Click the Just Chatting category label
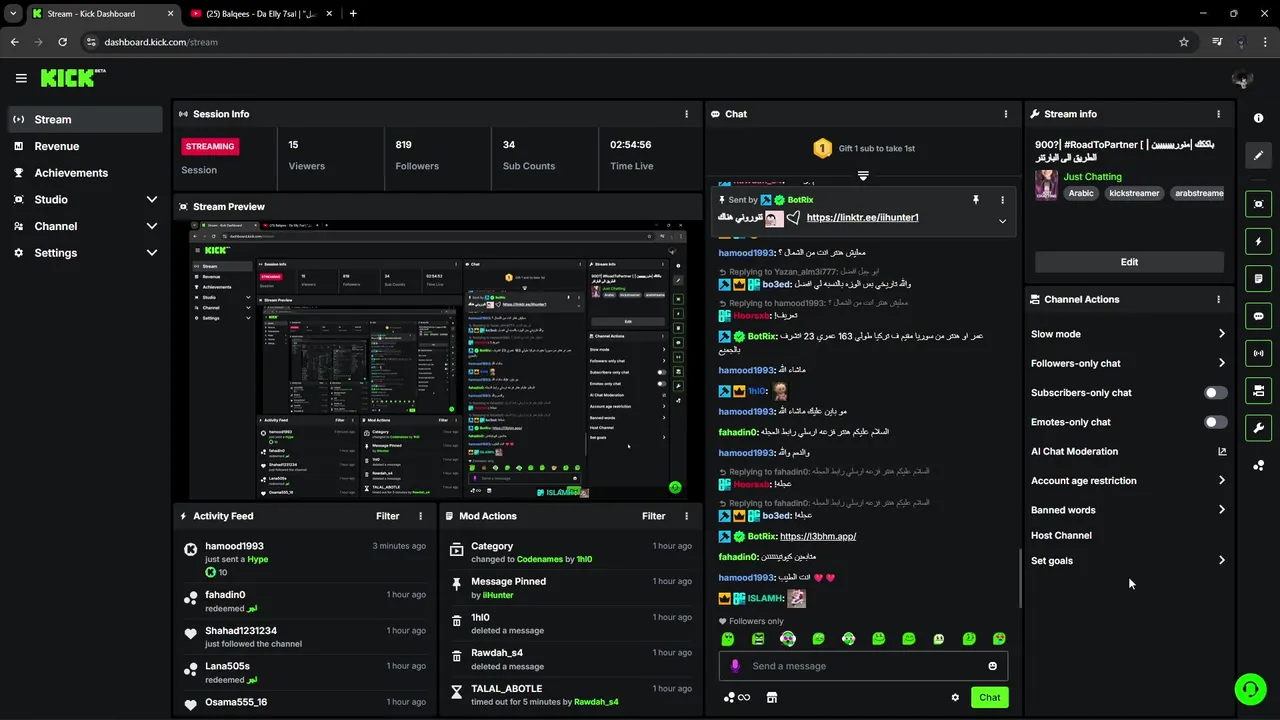Viewport: 1280px width, 720px height. [1092, 177]
